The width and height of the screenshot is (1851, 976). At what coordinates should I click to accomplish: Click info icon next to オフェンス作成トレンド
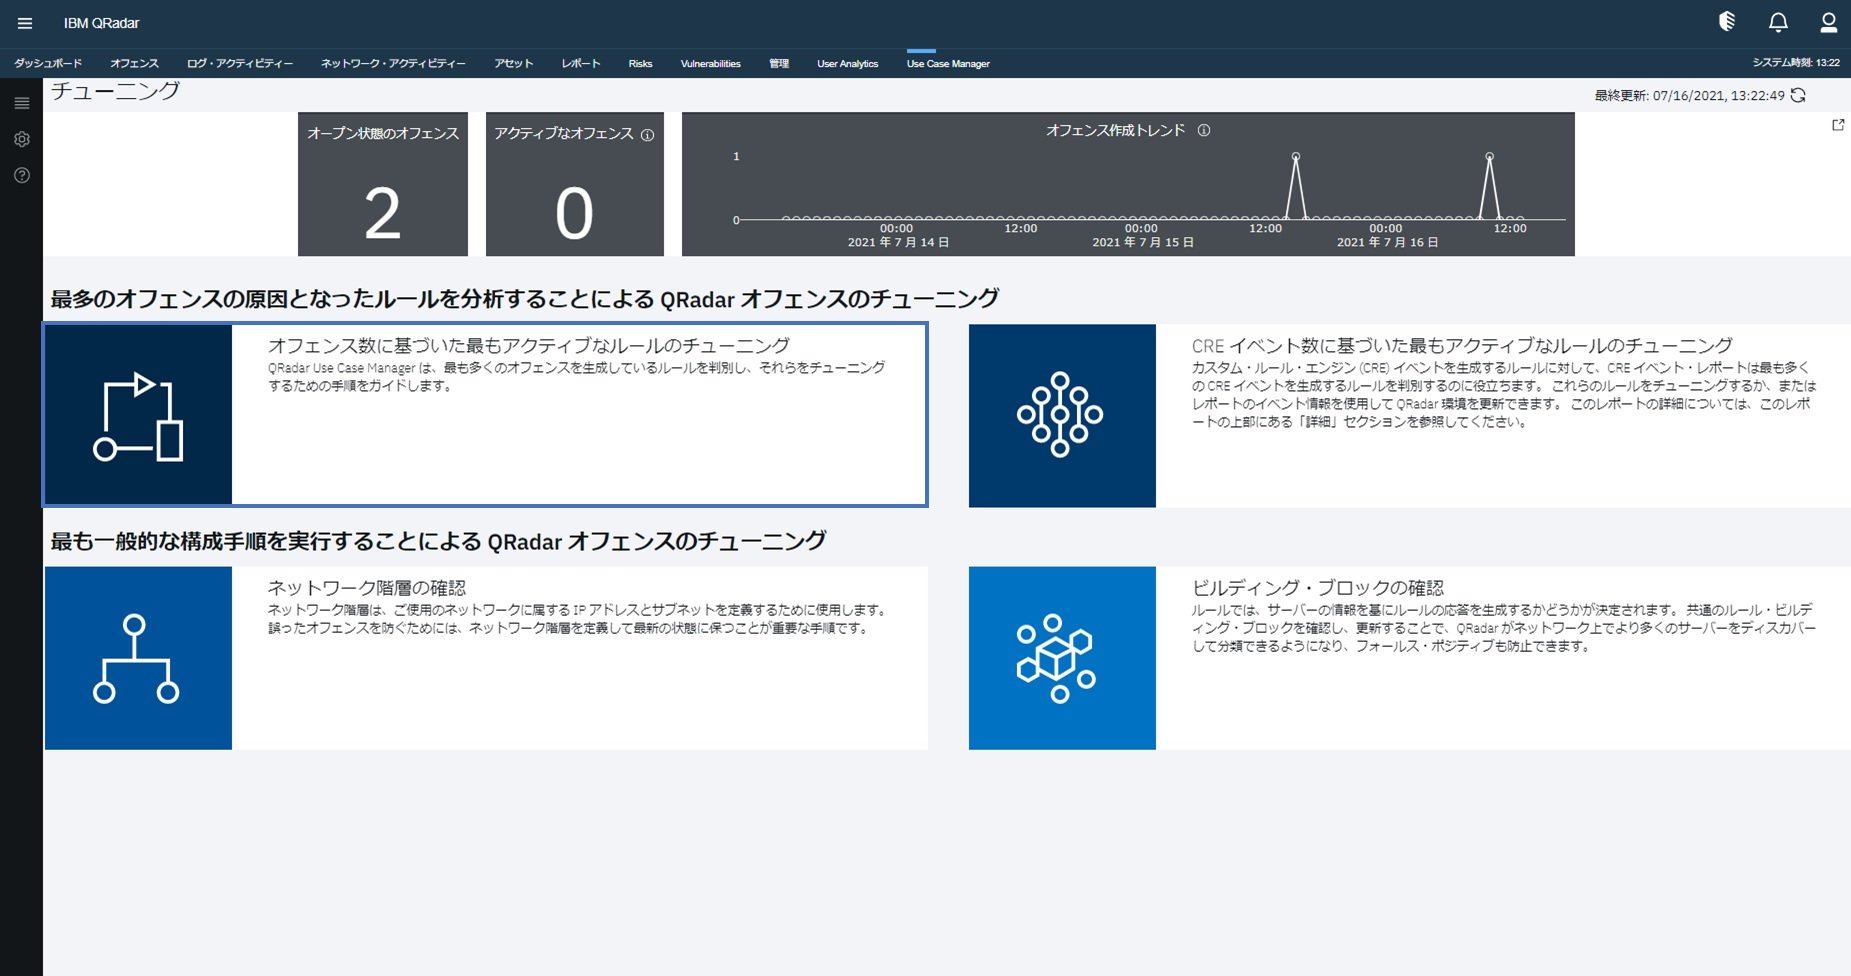pyautogui.click(x=1204, y=130)
